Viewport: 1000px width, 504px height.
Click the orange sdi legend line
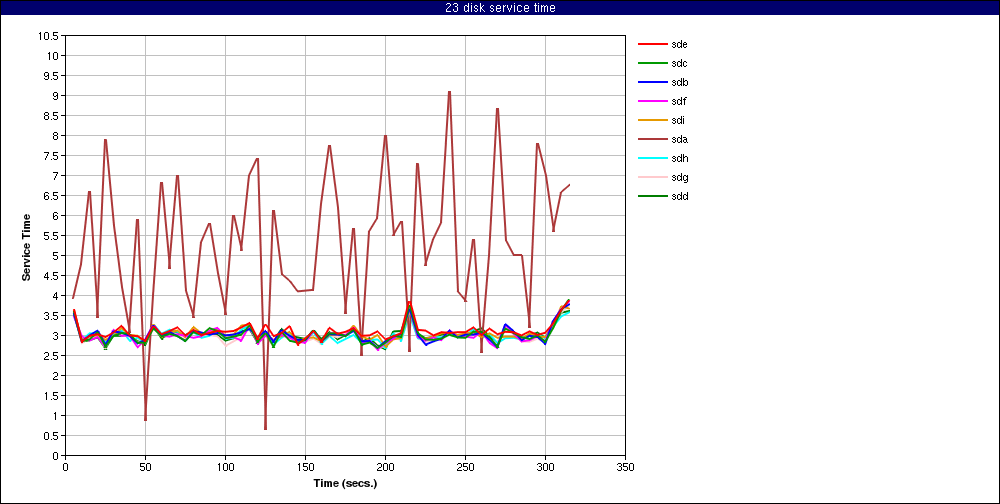(652, 120)
